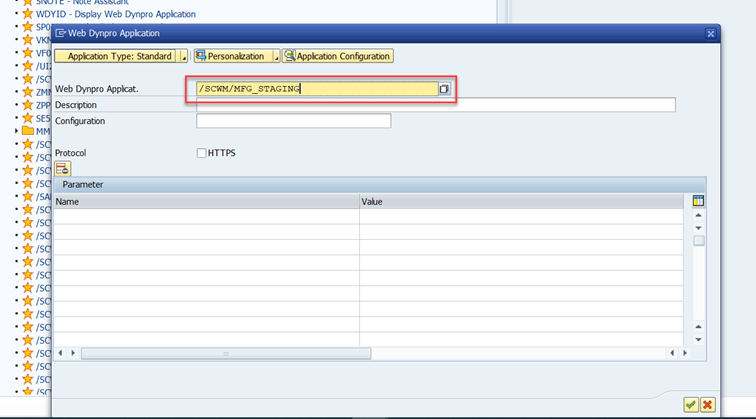Click right arrow of Name column horizontal scrollbar

tap(73, 353)
